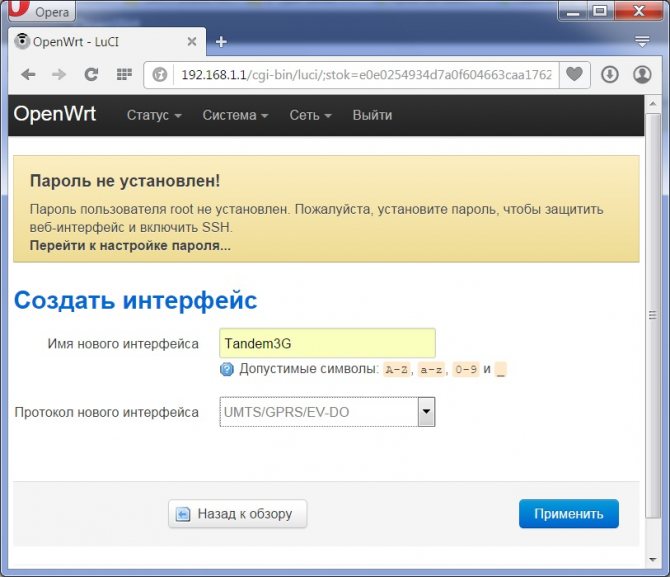Minimize the Opera window

[x=573, y=11]
